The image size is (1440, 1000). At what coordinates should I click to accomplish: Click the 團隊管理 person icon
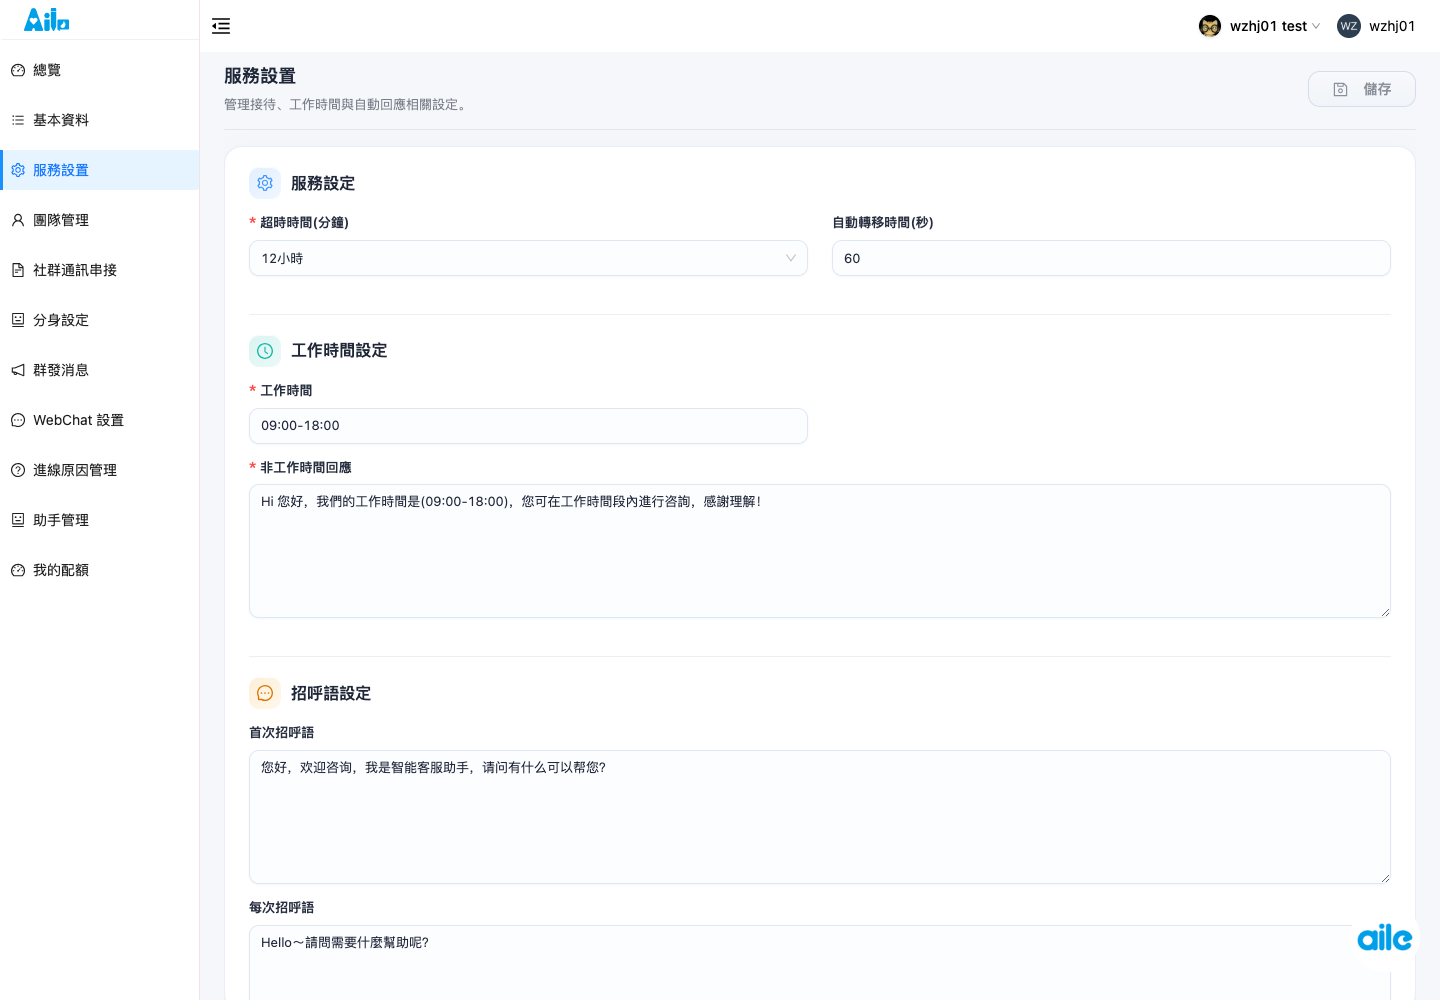[x=18, y=220]
